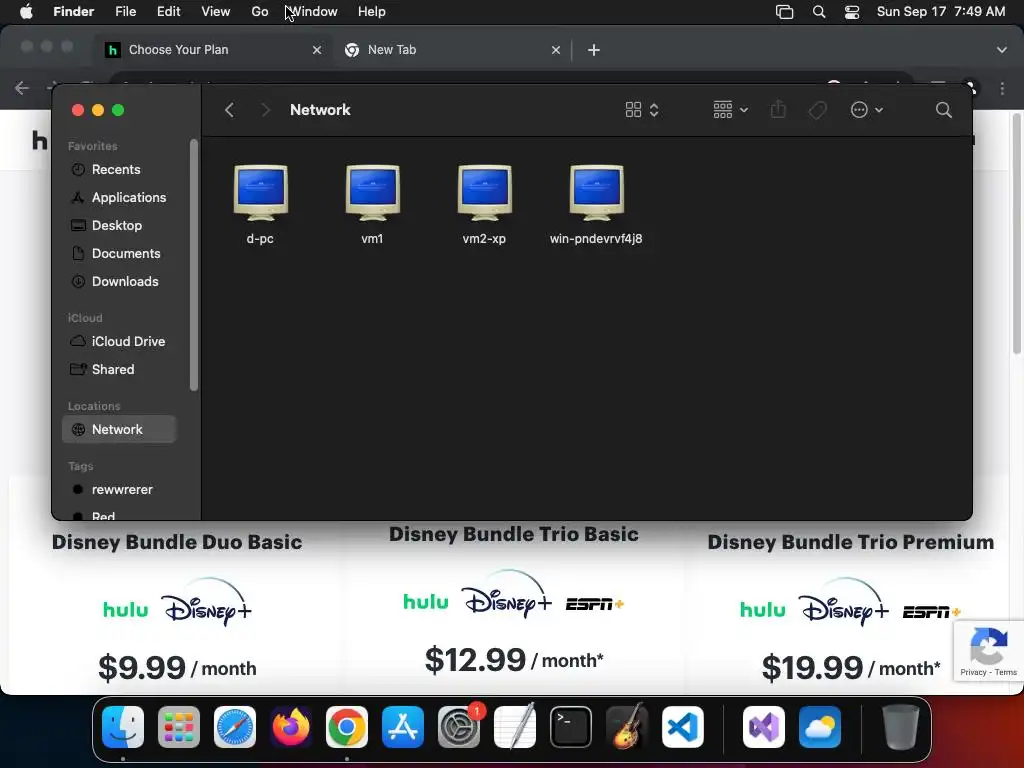
Task: Open the Finder group-by options dropdown
Action: click(x=730, y=110)
